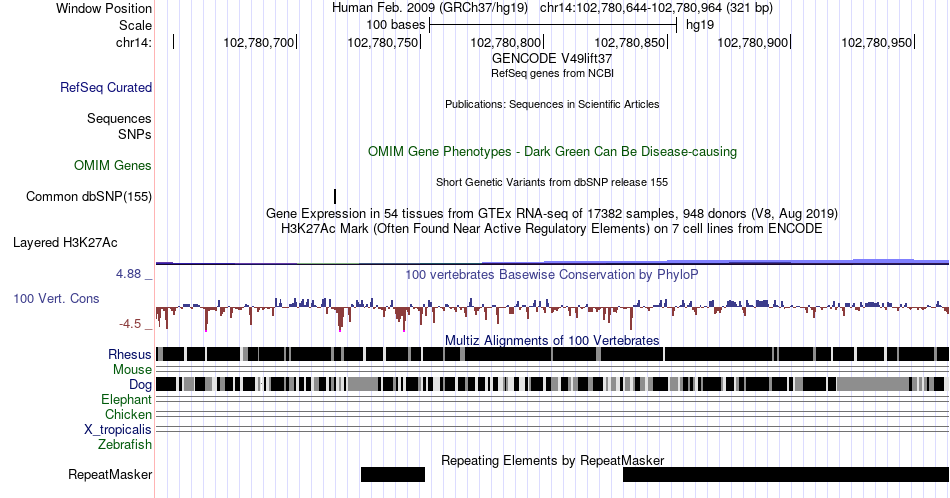Click the Dog alignment label
The image size is (950, 498).
140,385
